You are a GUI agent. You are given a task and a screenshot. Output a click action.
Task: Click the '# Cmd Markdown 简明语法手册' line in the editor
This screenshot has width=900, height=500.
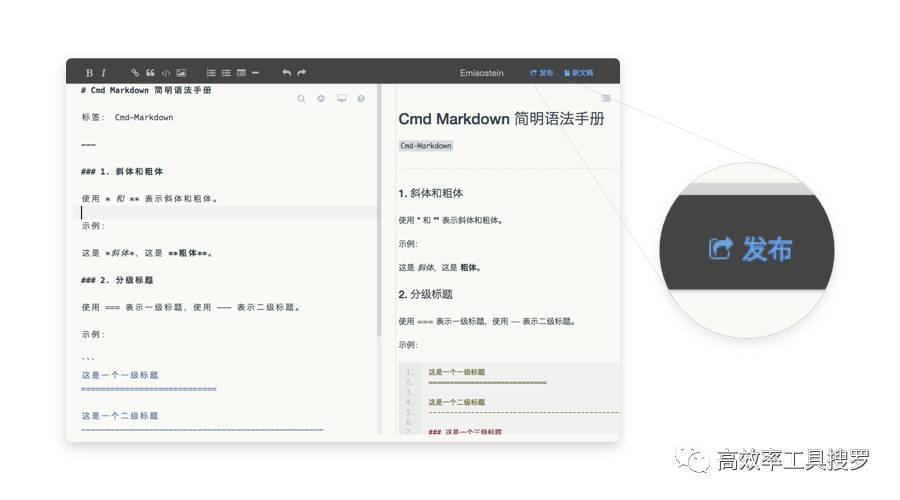[146, 90]
